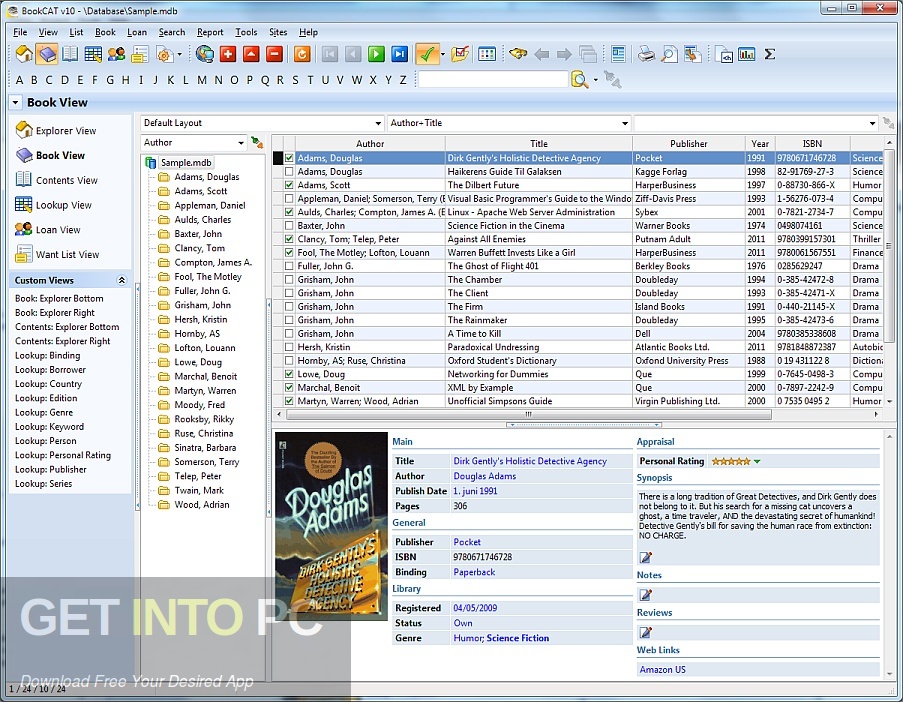The width and height of the screenshot is (903, 702).
Task: Click the Print toolbar icon
Action: coord(646,54)
